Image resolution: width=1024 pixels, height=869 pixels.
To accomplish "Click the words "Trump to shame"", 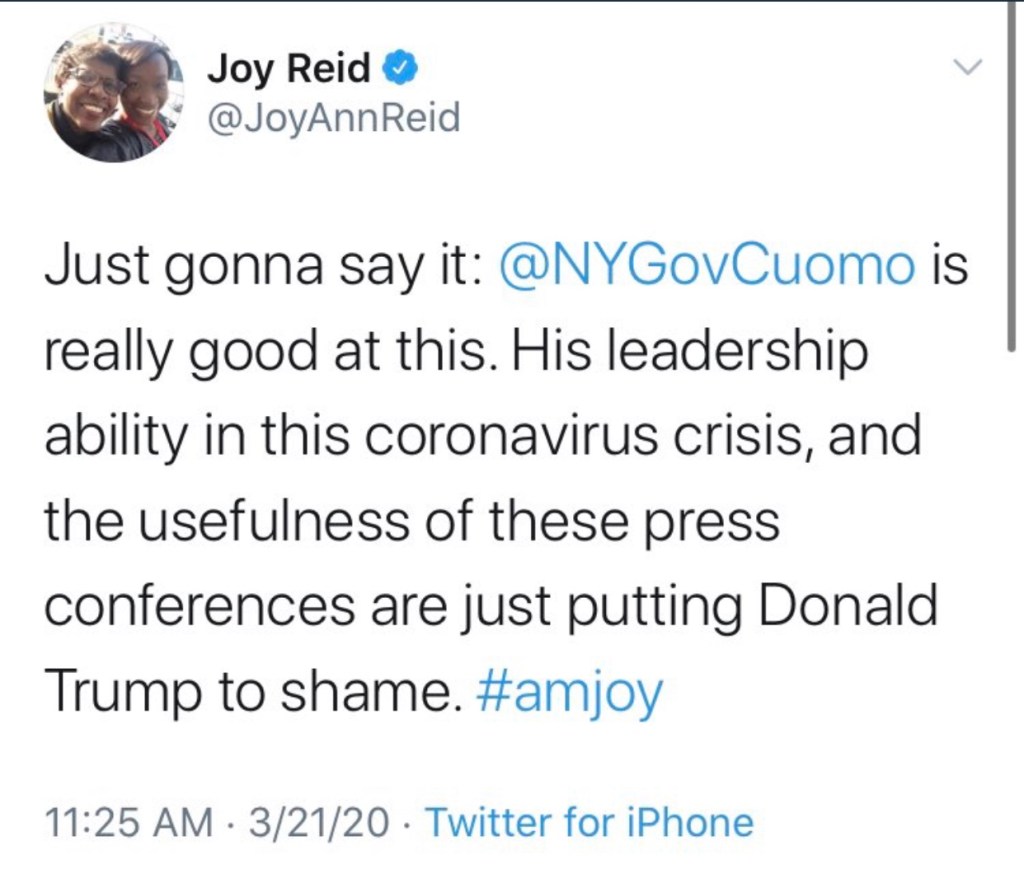I will [x=245, y=691].
